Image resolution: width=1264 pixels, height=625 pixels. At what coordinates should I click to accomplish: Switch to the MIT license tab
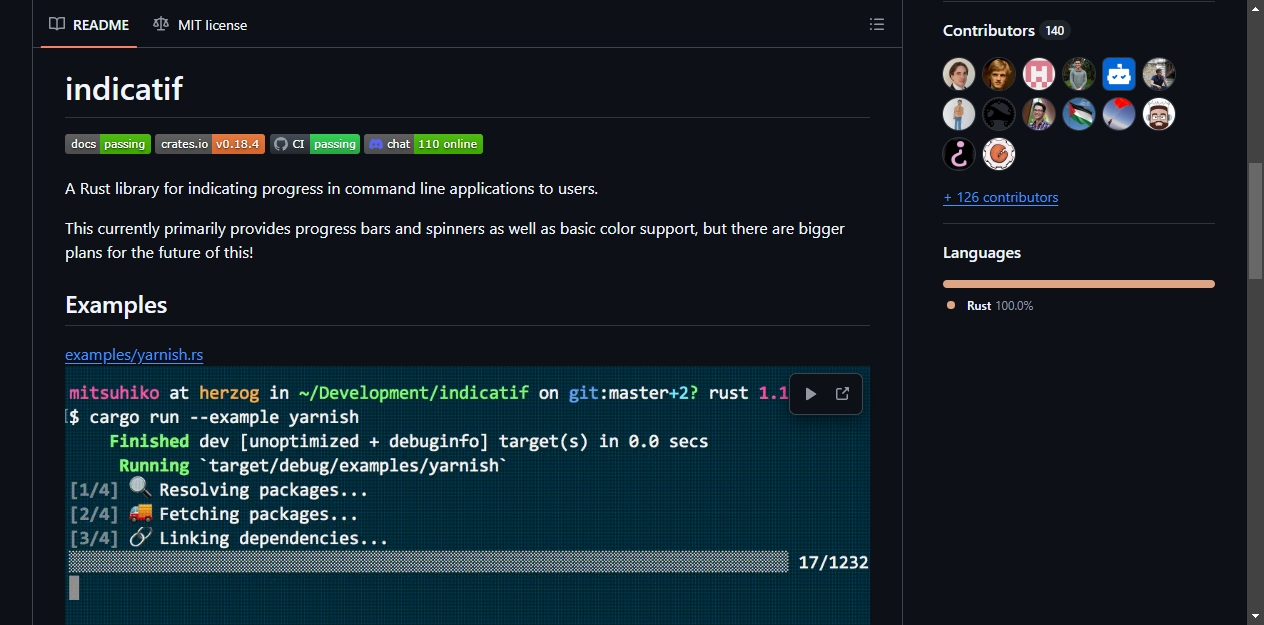(x=200, y=24)
